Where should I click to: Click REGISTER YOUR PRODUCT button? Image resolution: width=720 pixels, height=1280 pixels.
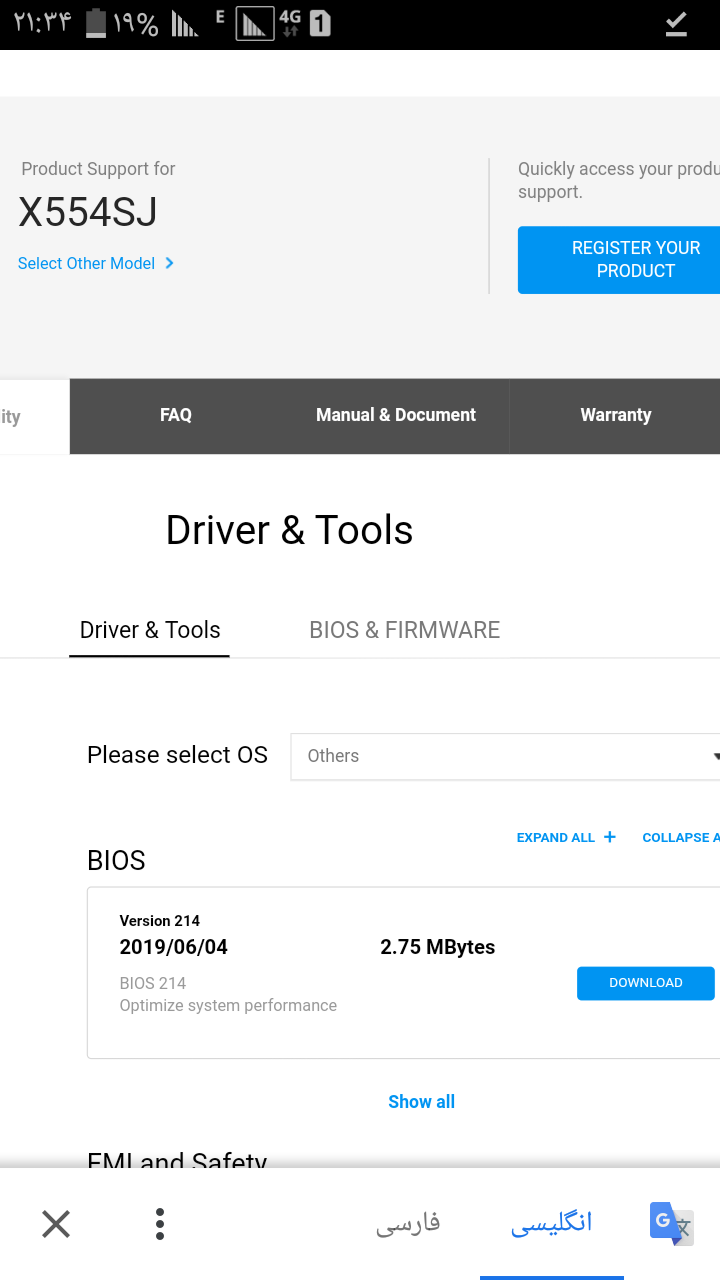(619, 260)
